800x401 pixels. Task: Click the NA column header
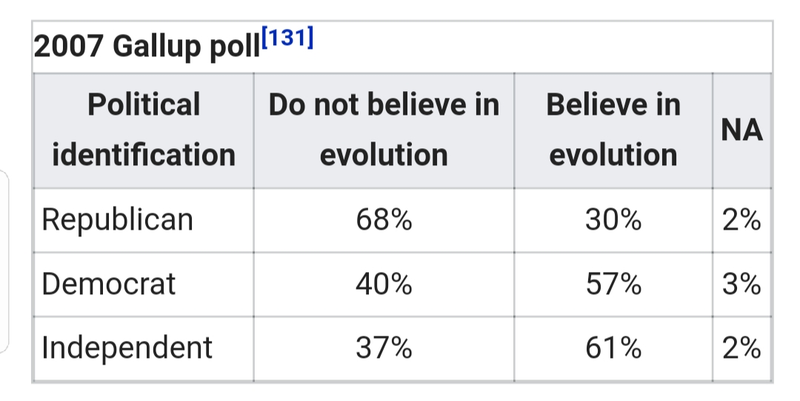click(x=742, y=131)
